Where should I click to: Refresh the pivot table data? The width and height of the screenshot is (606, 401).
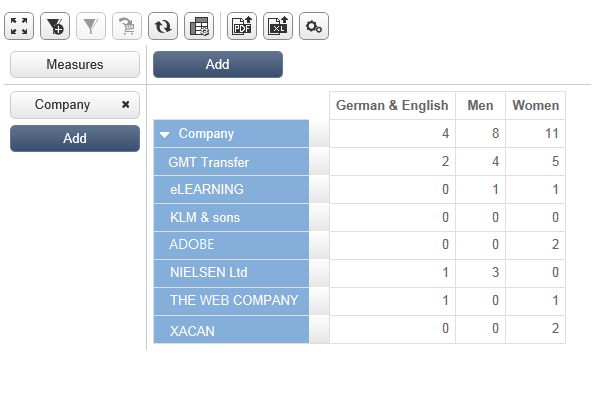click(163, 27)
